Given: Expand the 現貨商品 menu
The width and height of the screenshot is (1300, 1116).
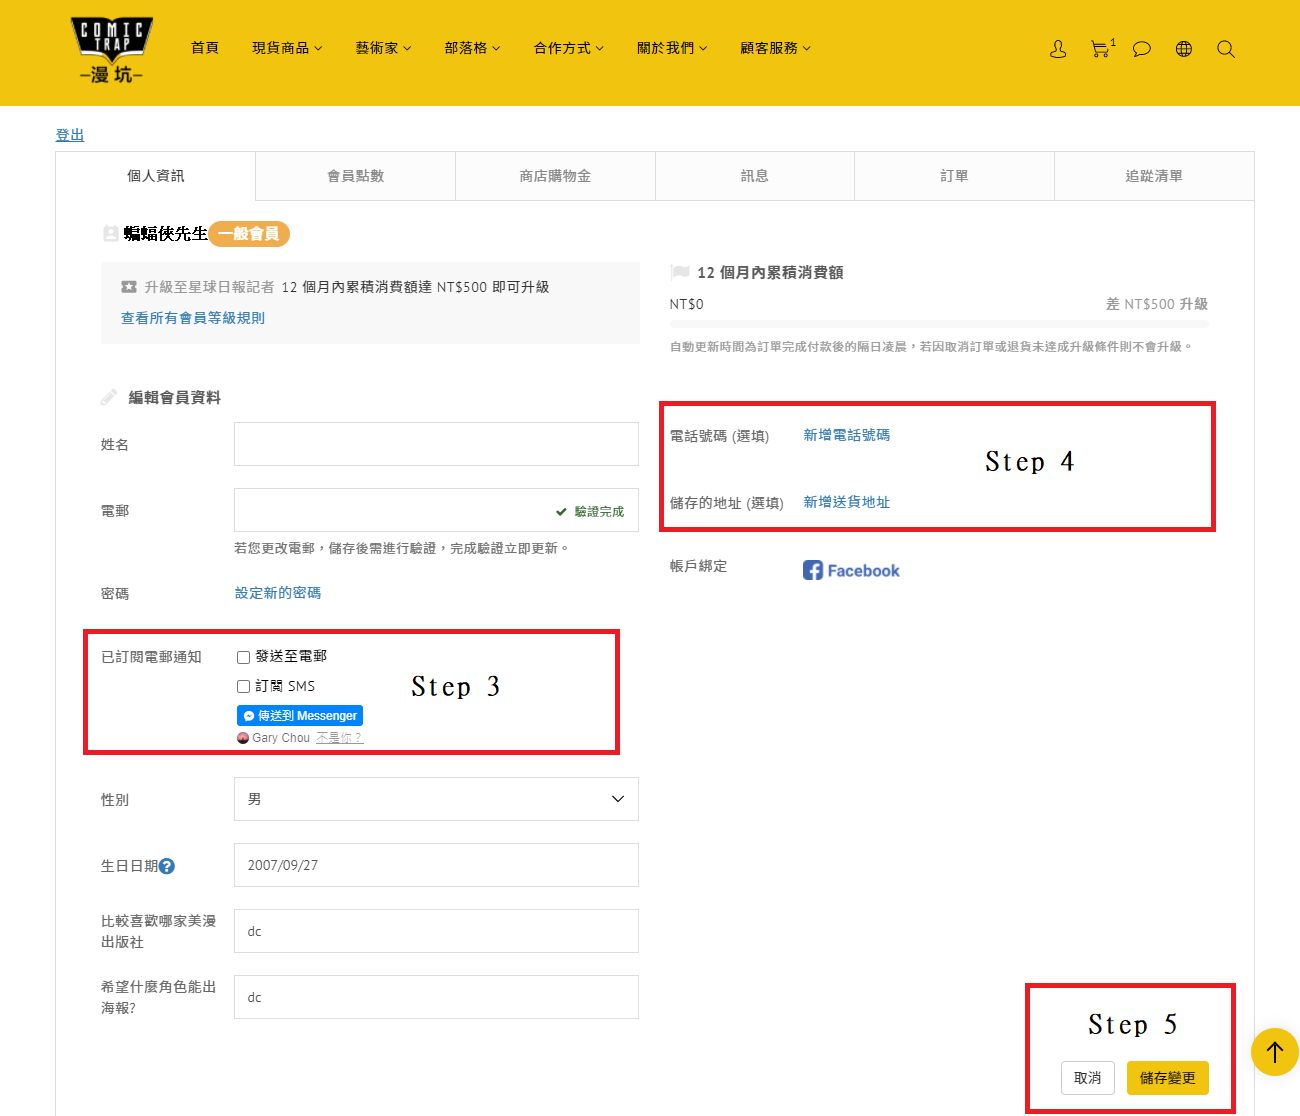Looking at the screenshot, I should click(x=287, y=48).
